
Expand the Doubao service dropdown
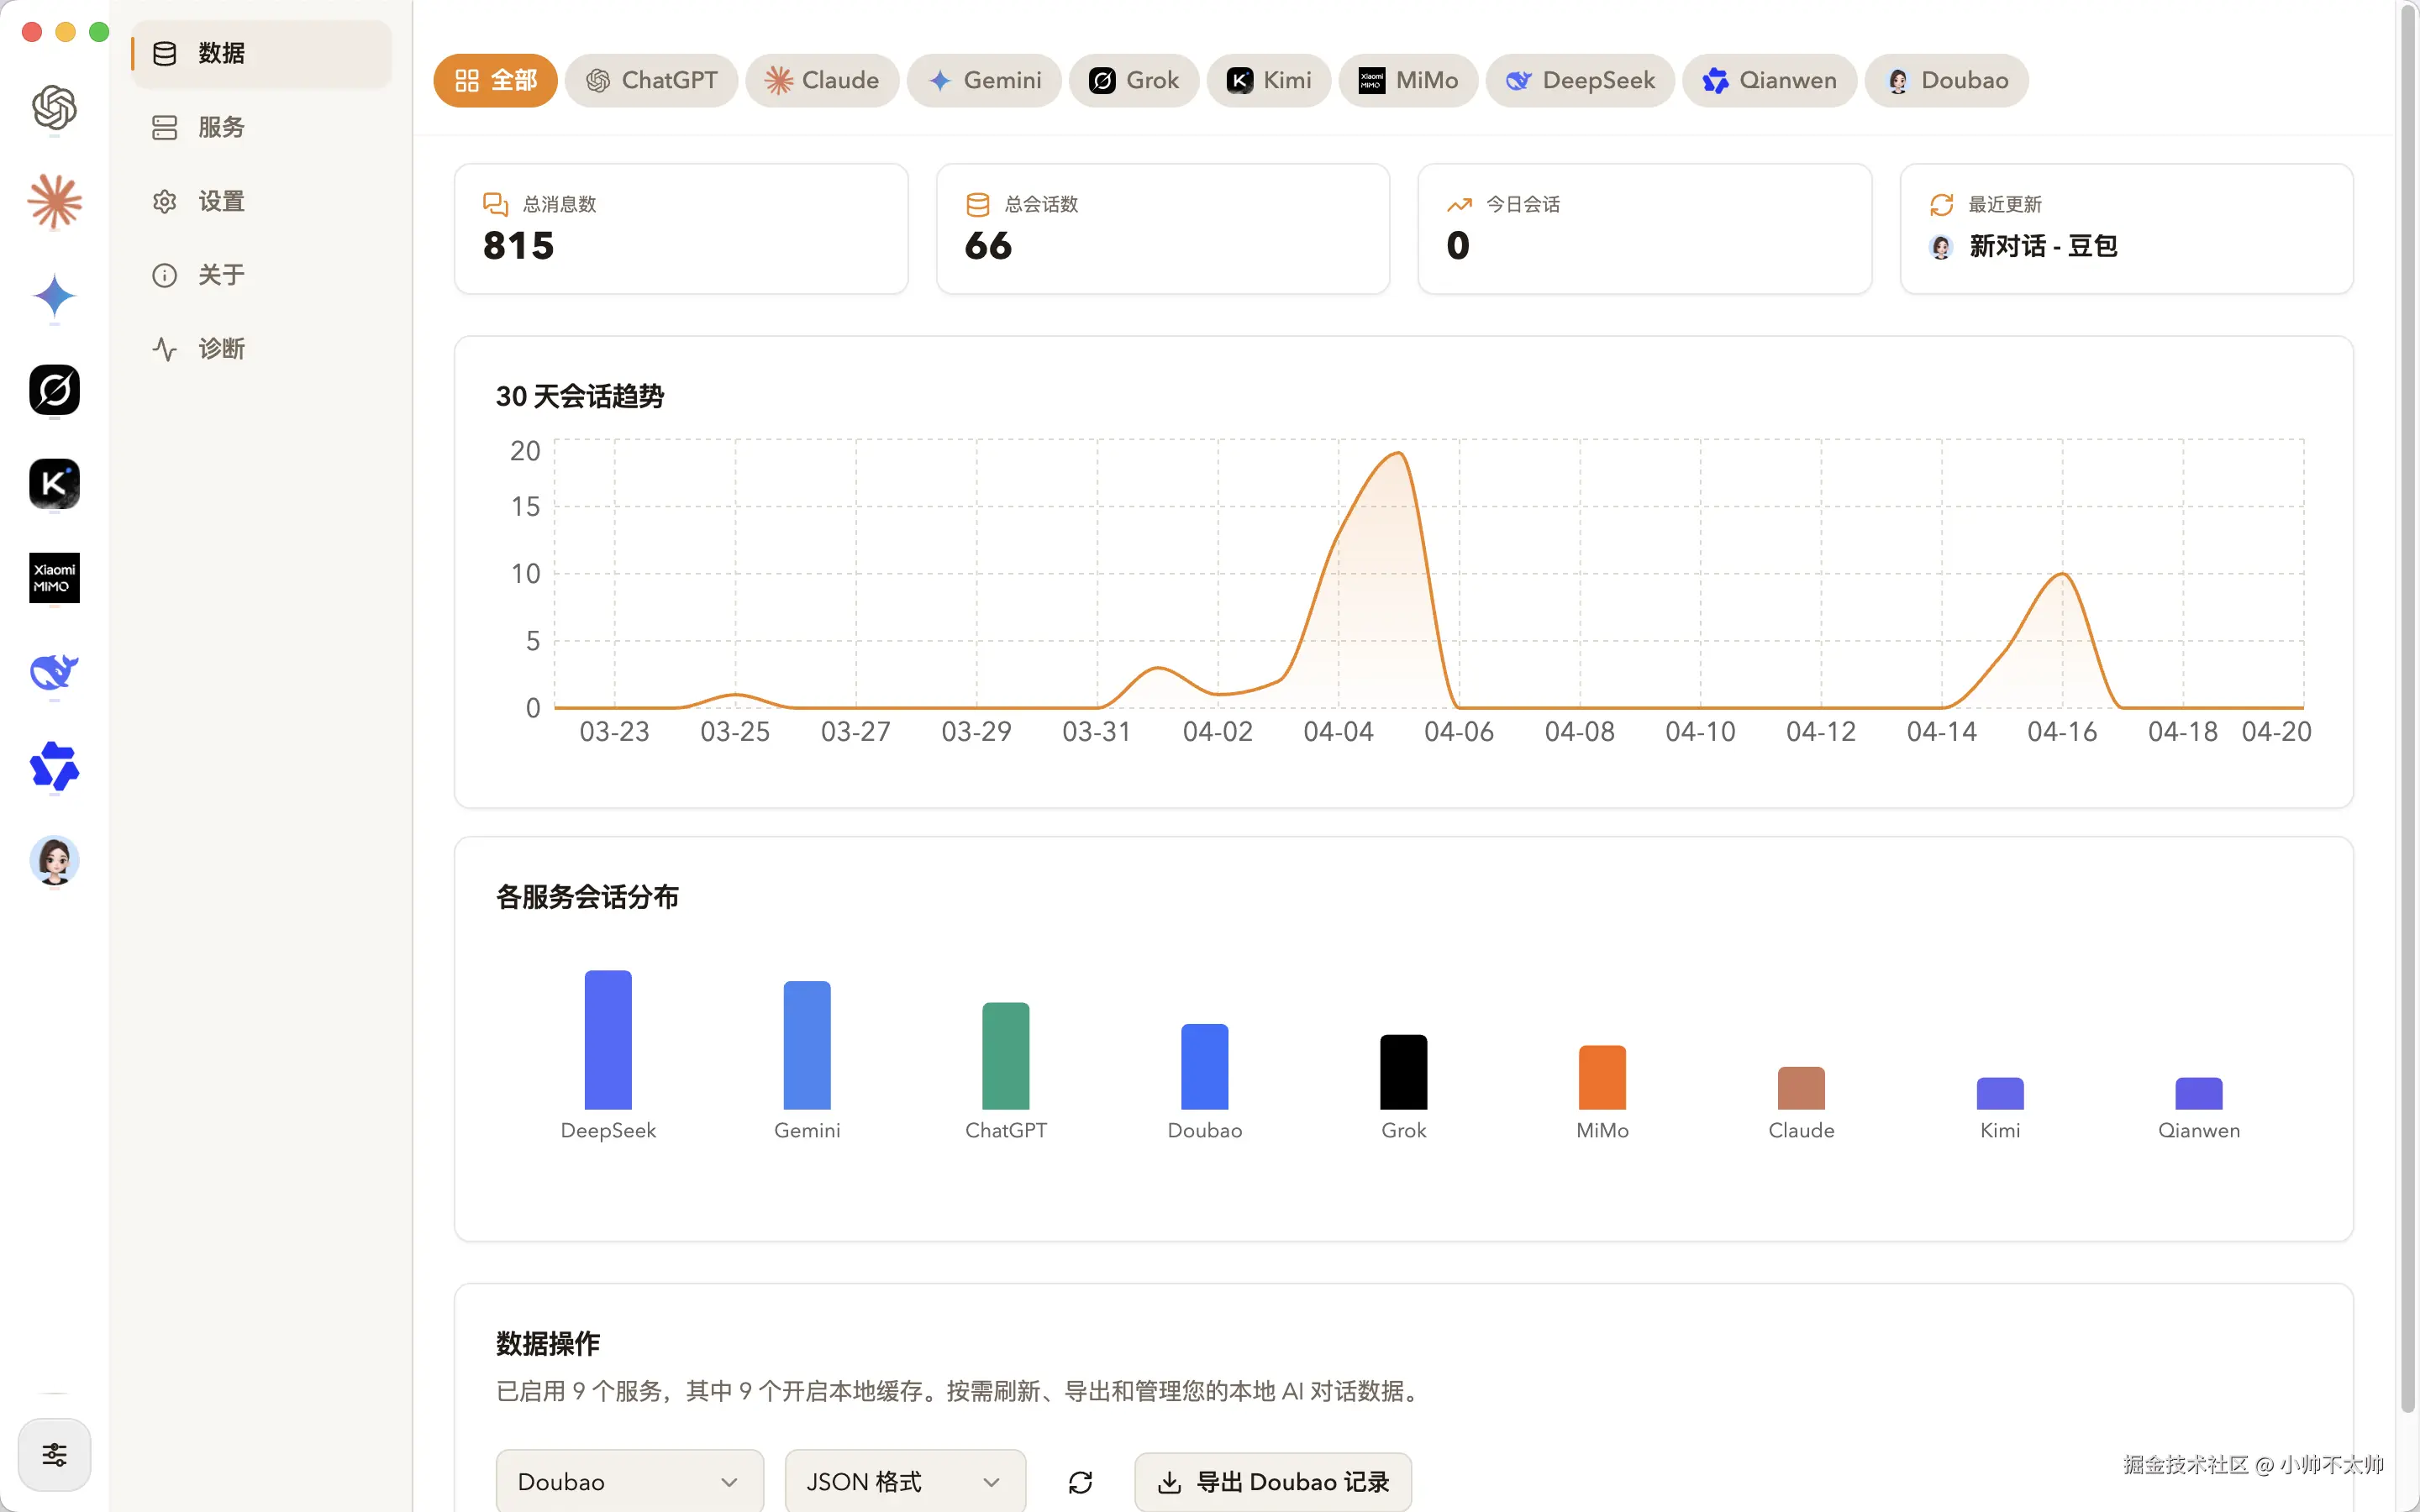coord(630,1482)
